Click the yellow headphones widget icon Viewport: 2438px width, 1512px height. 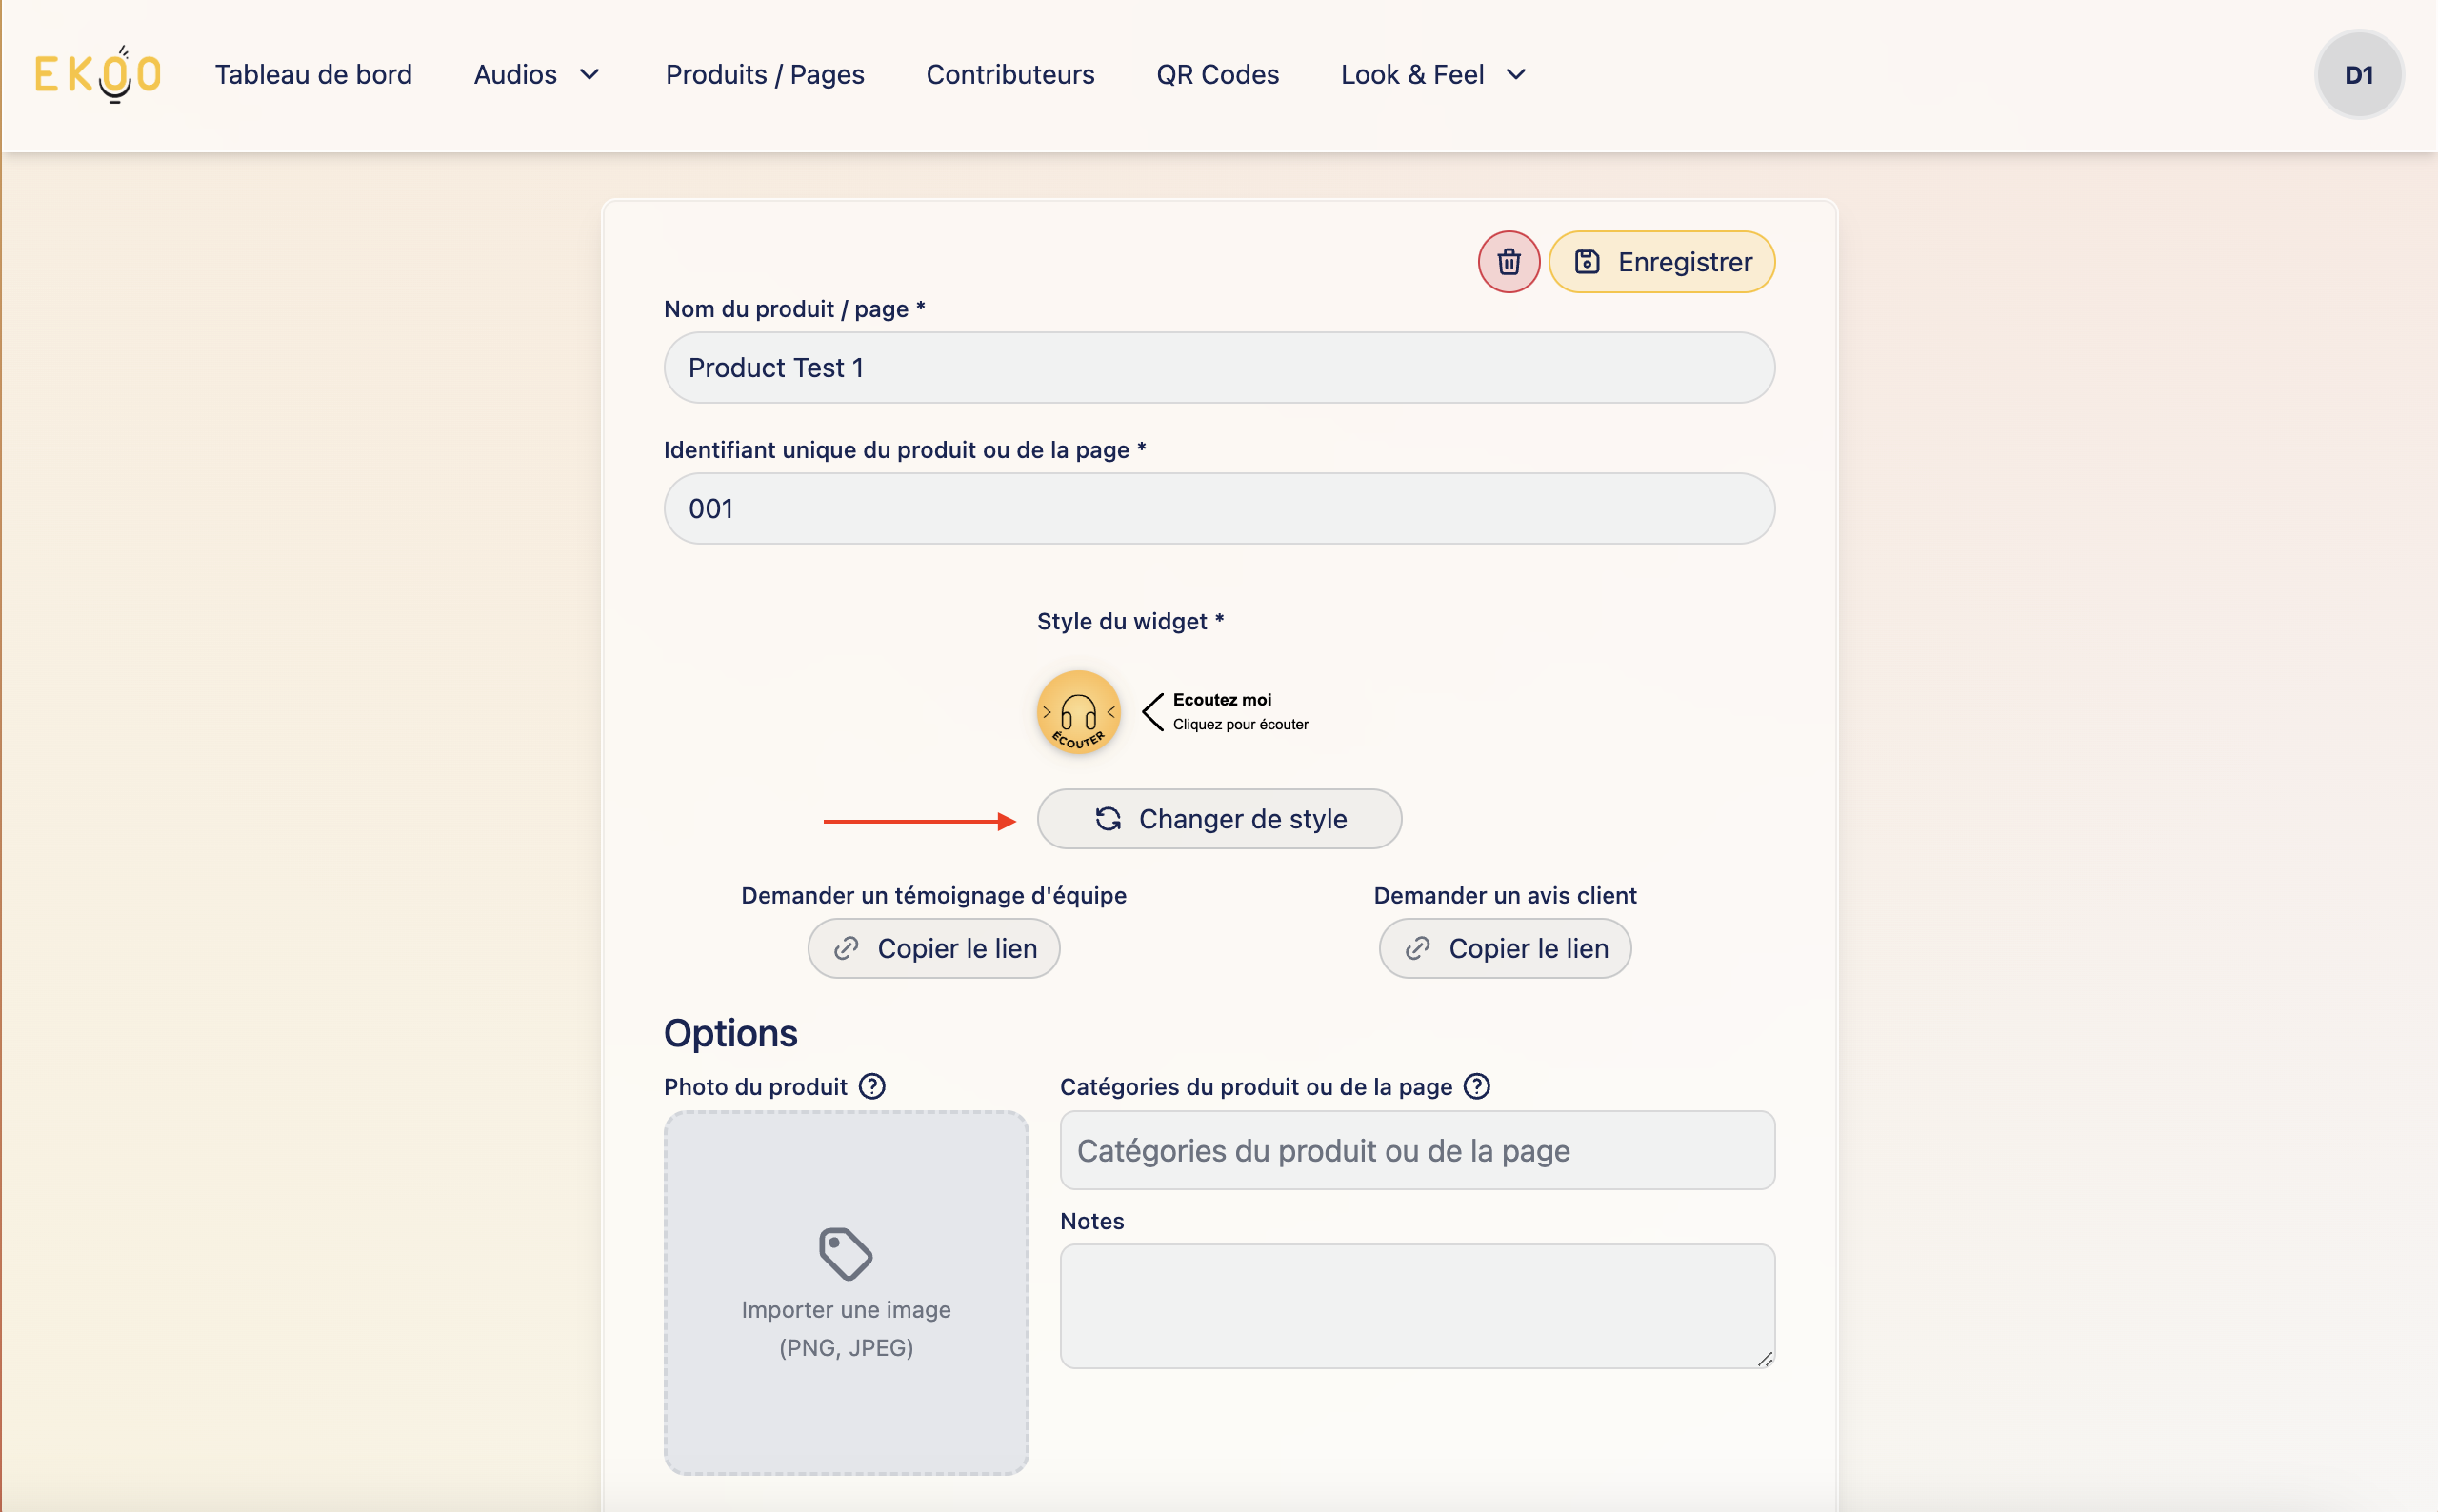click(x=1078, y=712)
